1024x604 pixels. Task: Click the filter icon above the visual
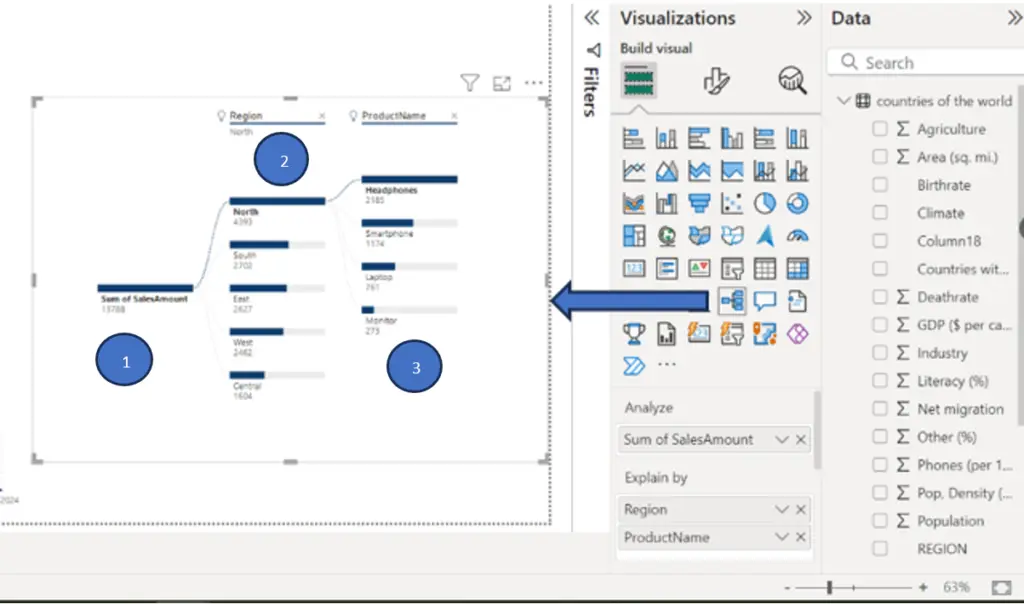(470, 82)
